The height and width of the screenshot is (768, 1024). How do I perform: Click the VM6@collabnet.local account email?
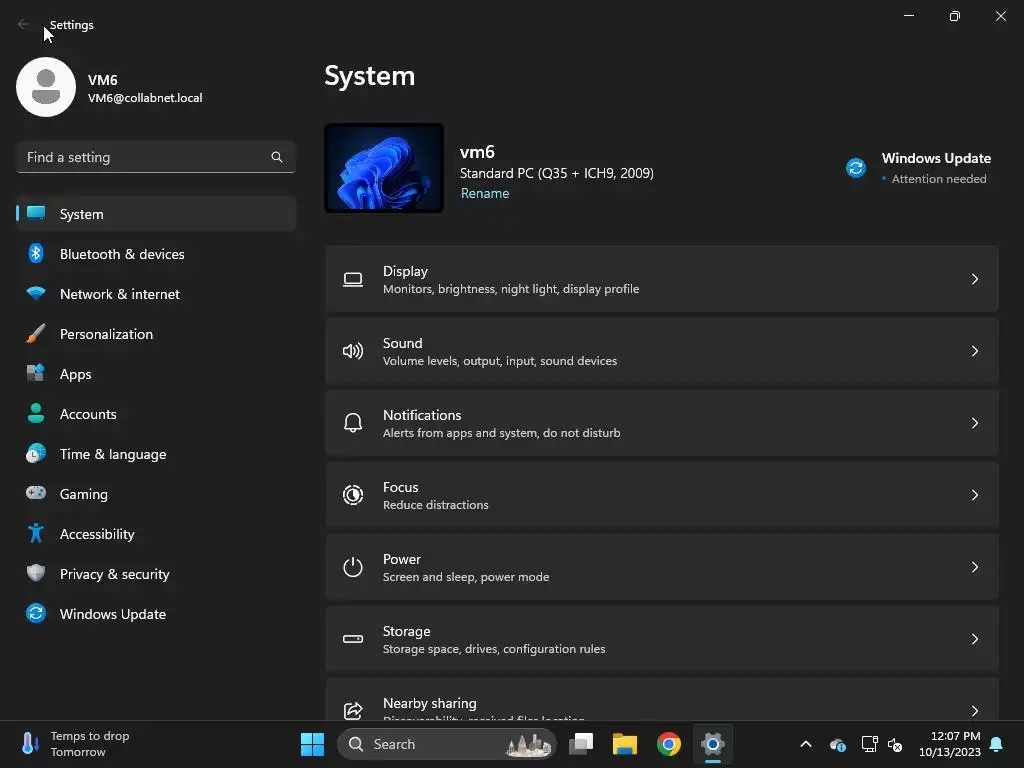point(145,98)
